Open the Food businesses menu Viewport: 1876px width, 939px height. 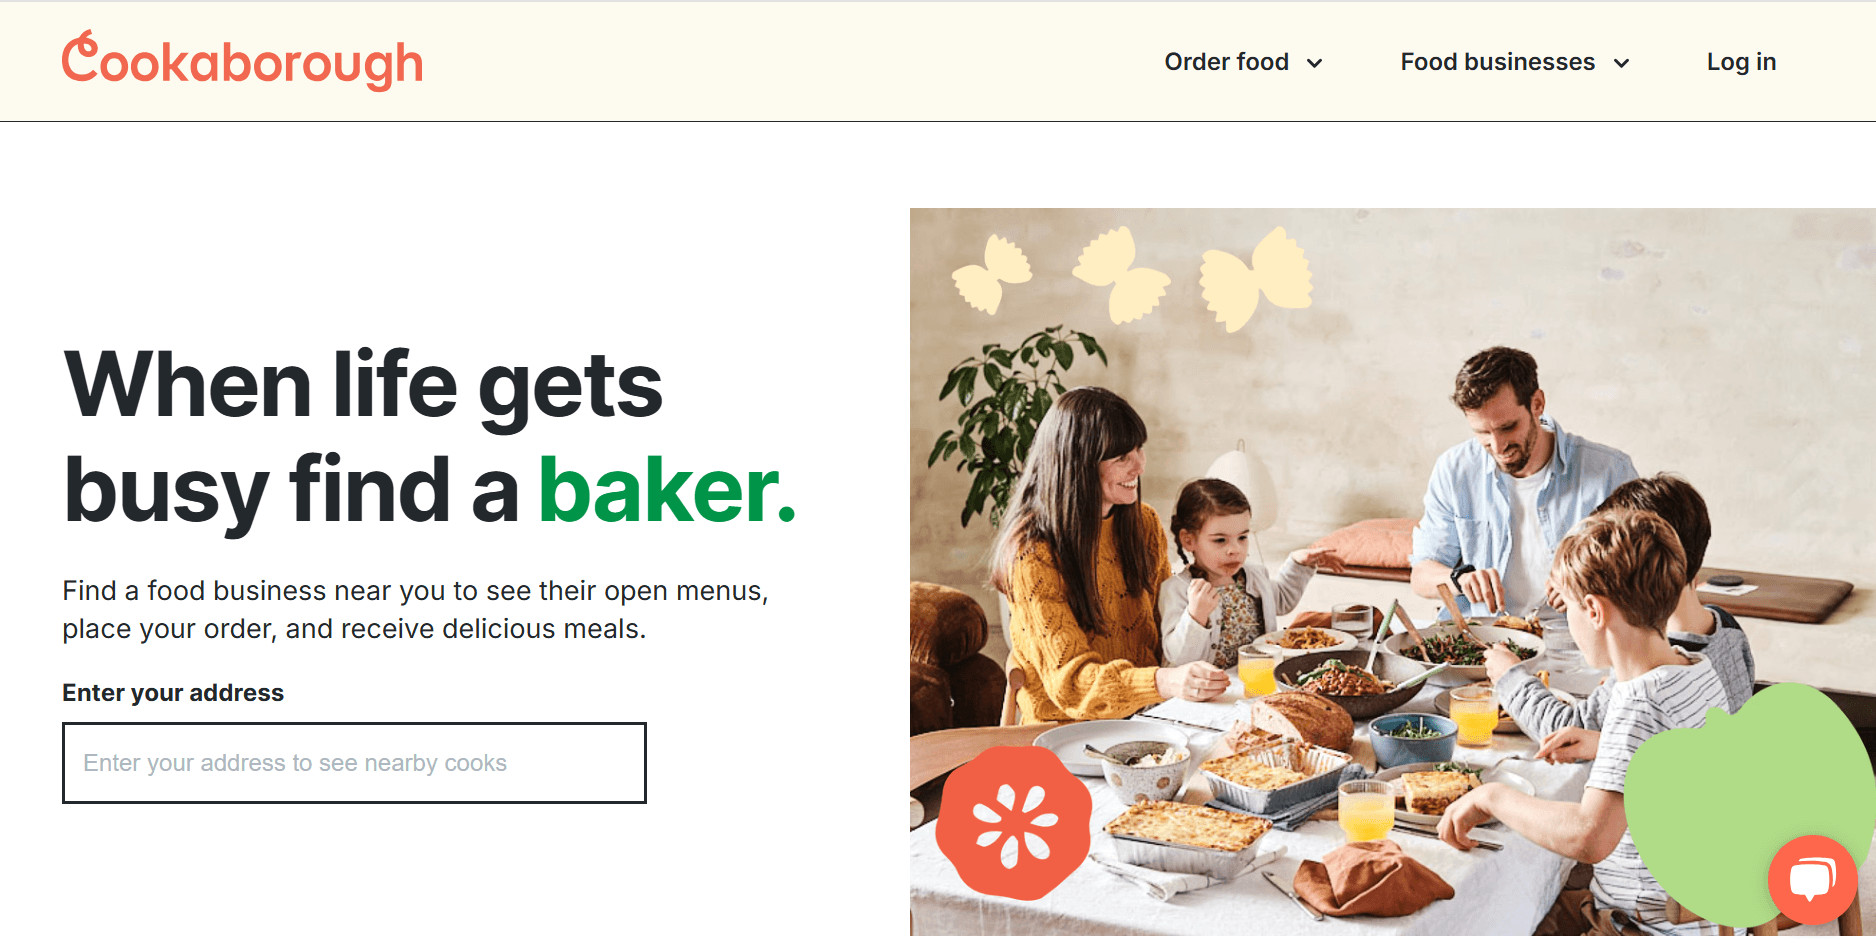click(1515, 62)
